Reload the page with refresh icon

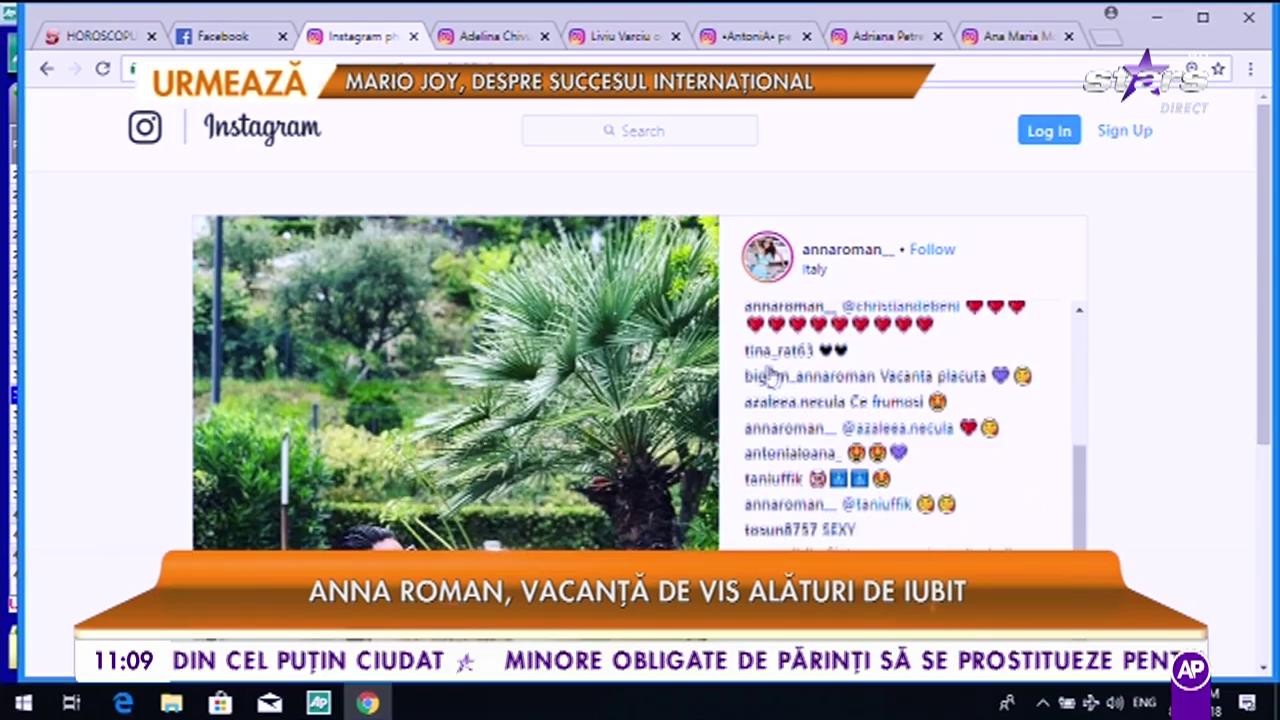[102, 68]
